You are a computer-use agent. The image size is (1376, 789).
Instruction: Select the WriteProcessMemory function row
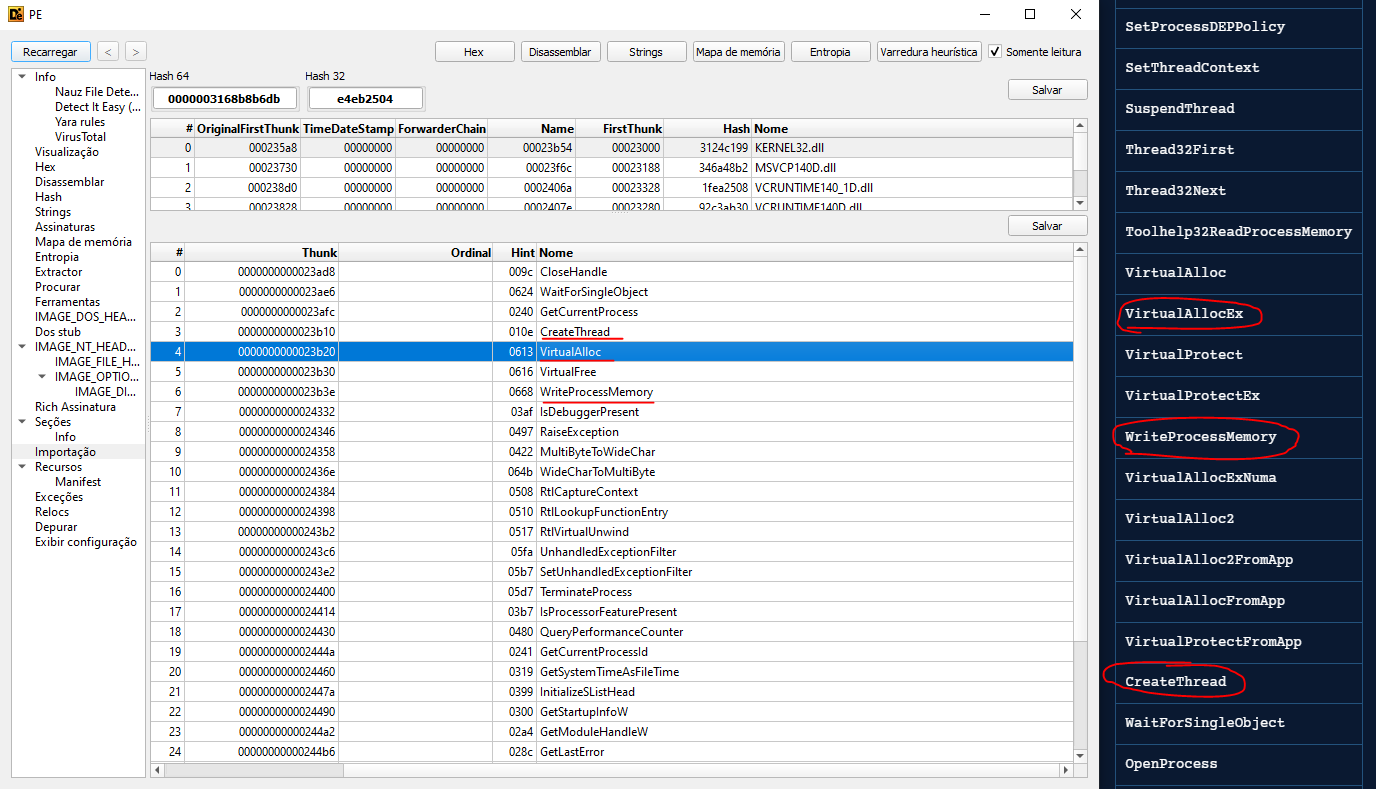click(596, 392)
